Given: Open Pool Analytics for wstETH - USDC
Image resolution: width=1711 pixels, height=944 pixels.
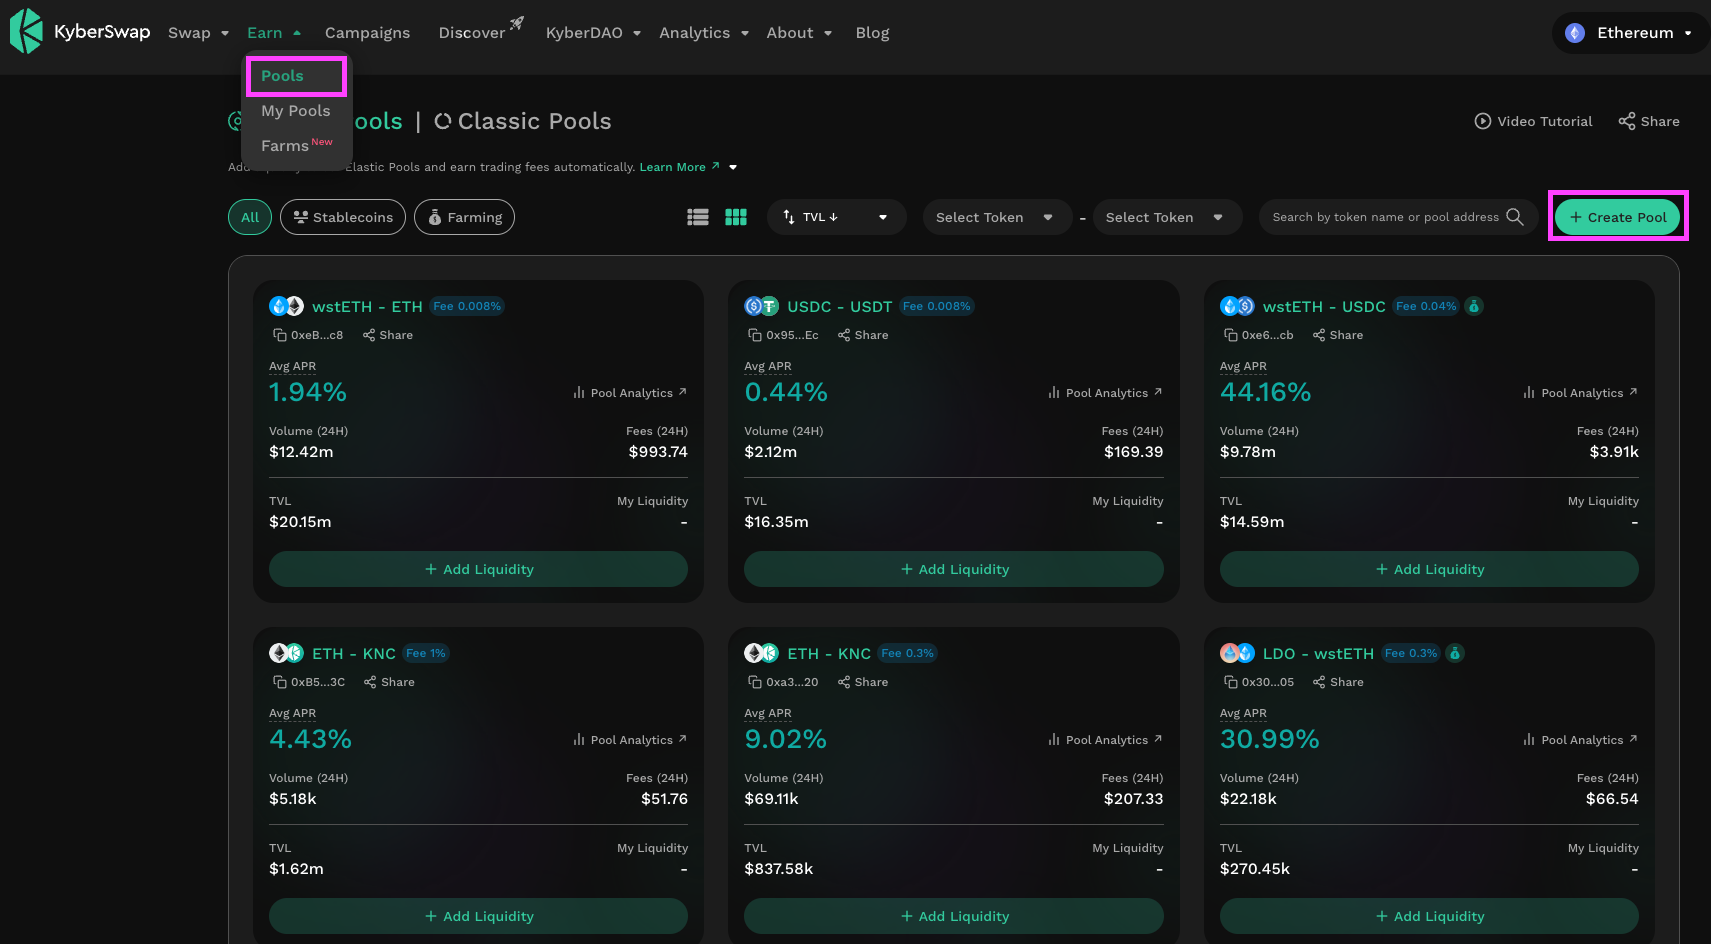Looking at the screenshot, I should point(1580,393).
